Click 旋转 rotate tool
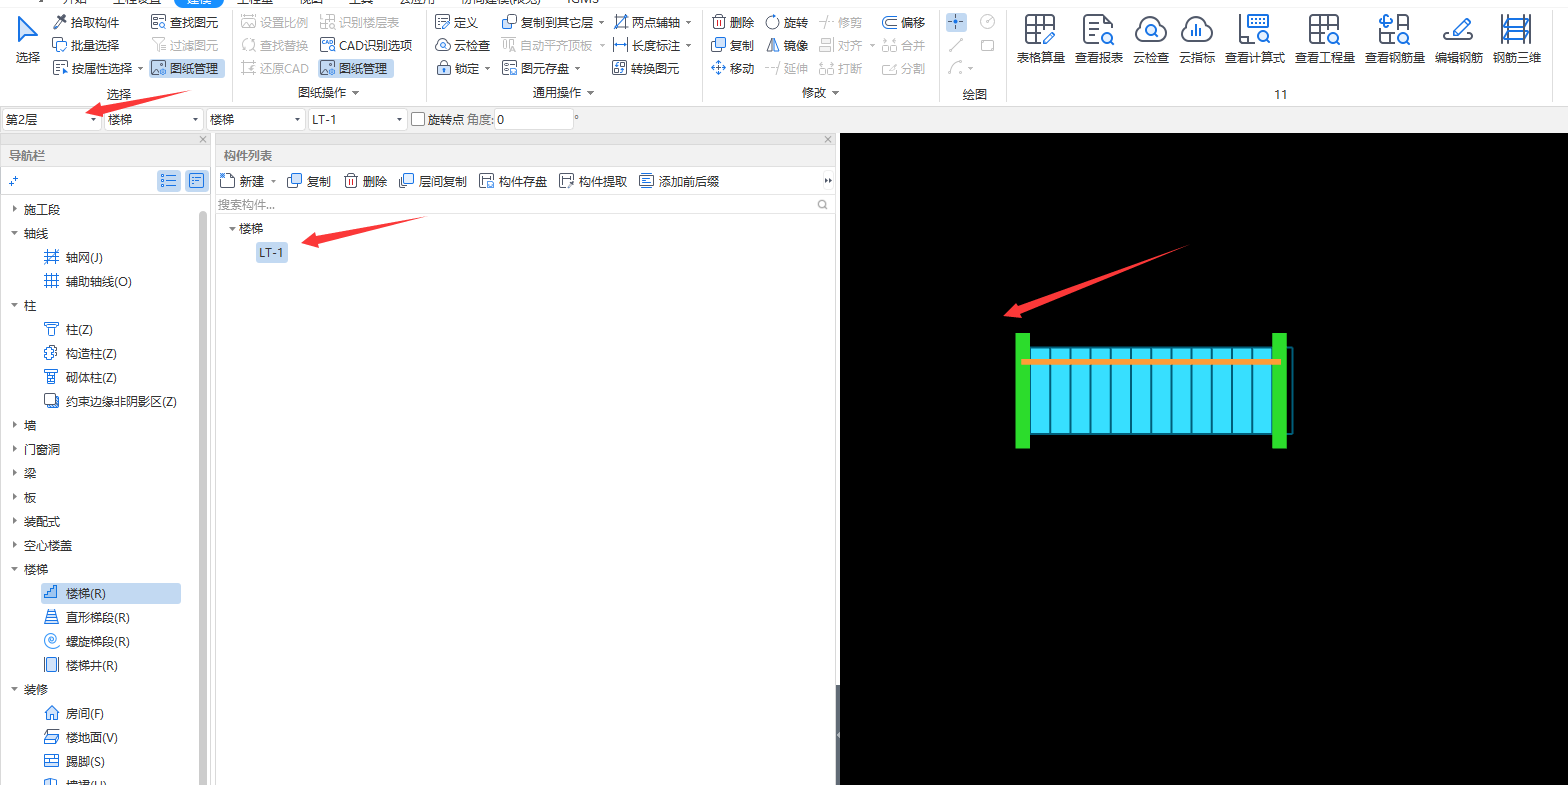This screenshot has height=785, width=1568. (x=786, y=22)
